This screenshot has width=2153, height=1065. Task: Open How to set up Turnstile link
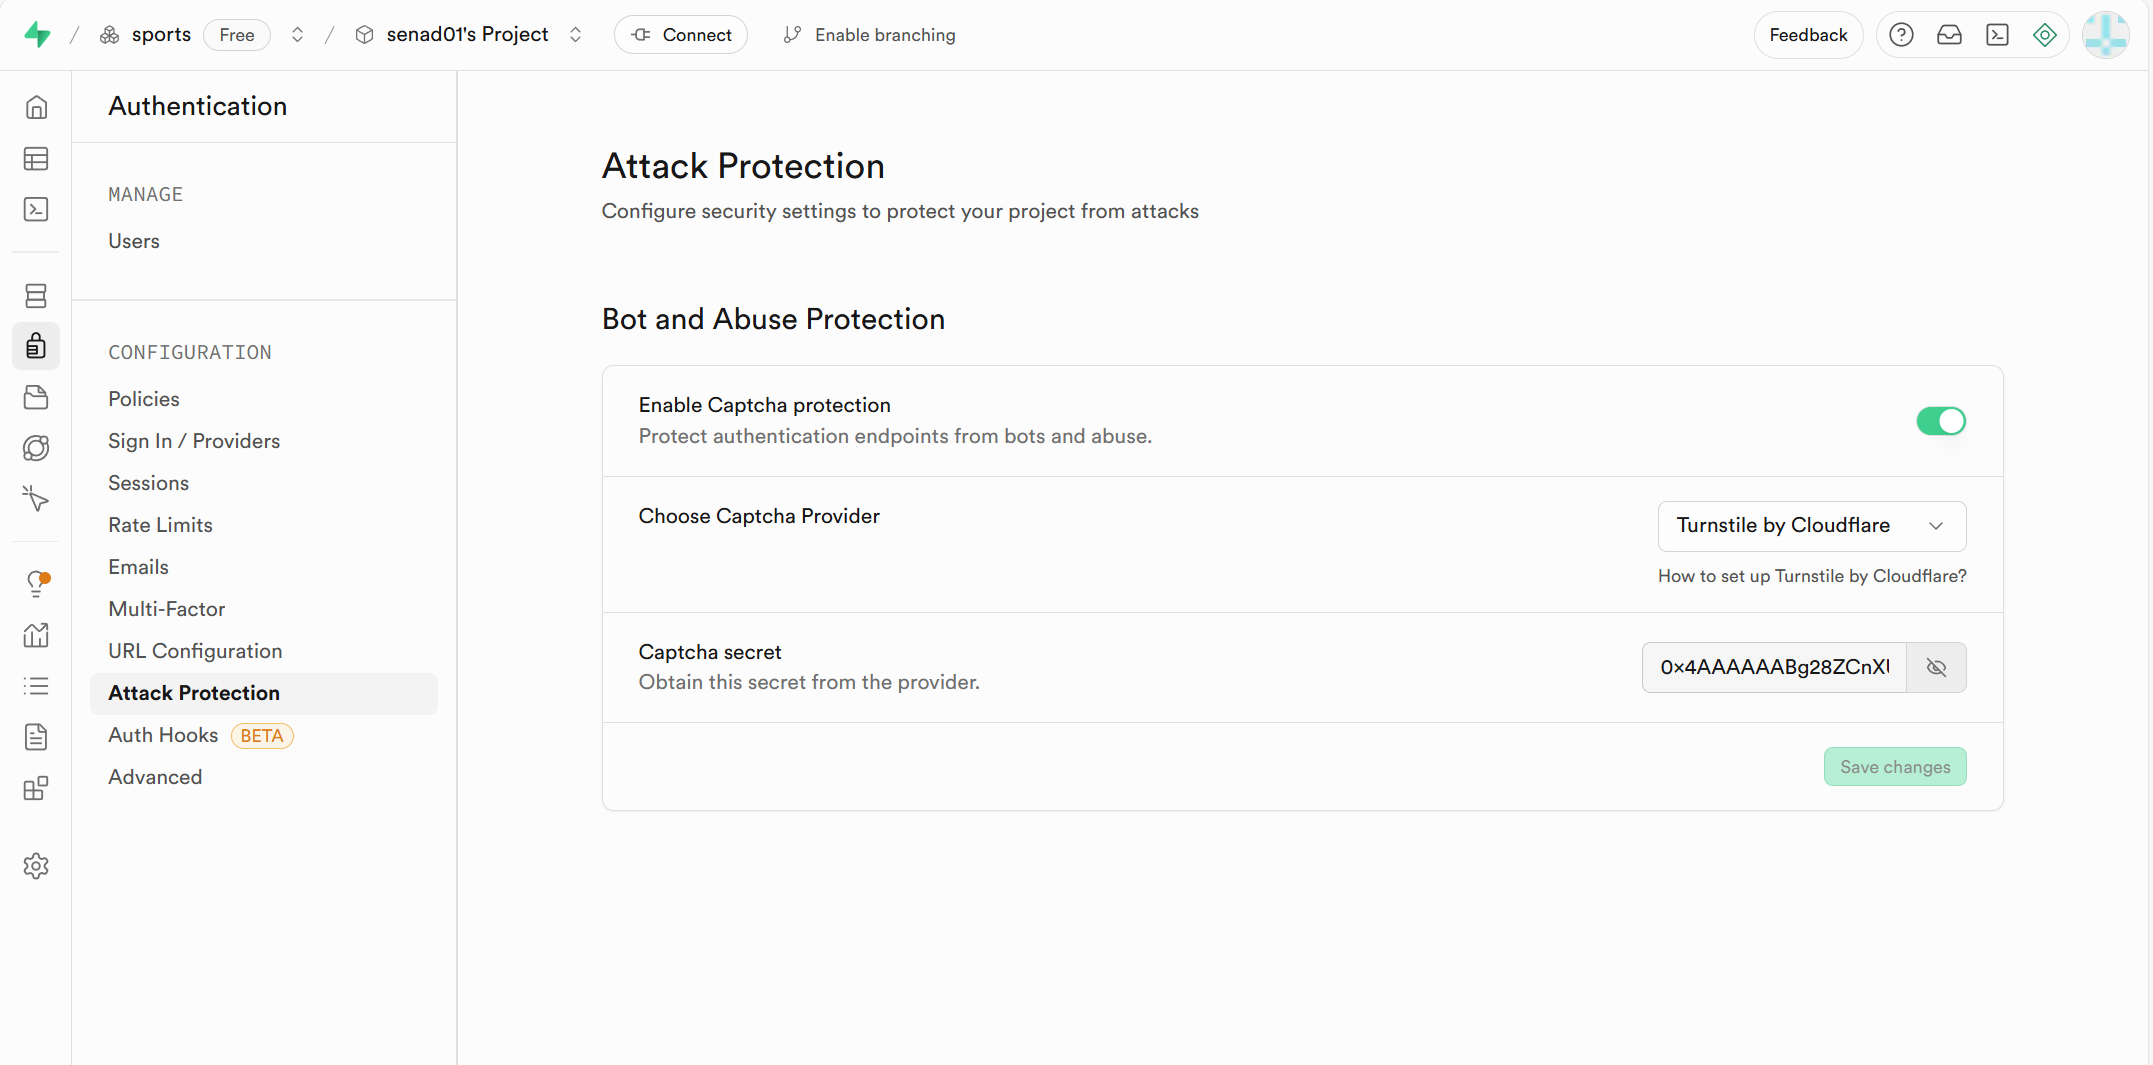[x=1811, y=576]
